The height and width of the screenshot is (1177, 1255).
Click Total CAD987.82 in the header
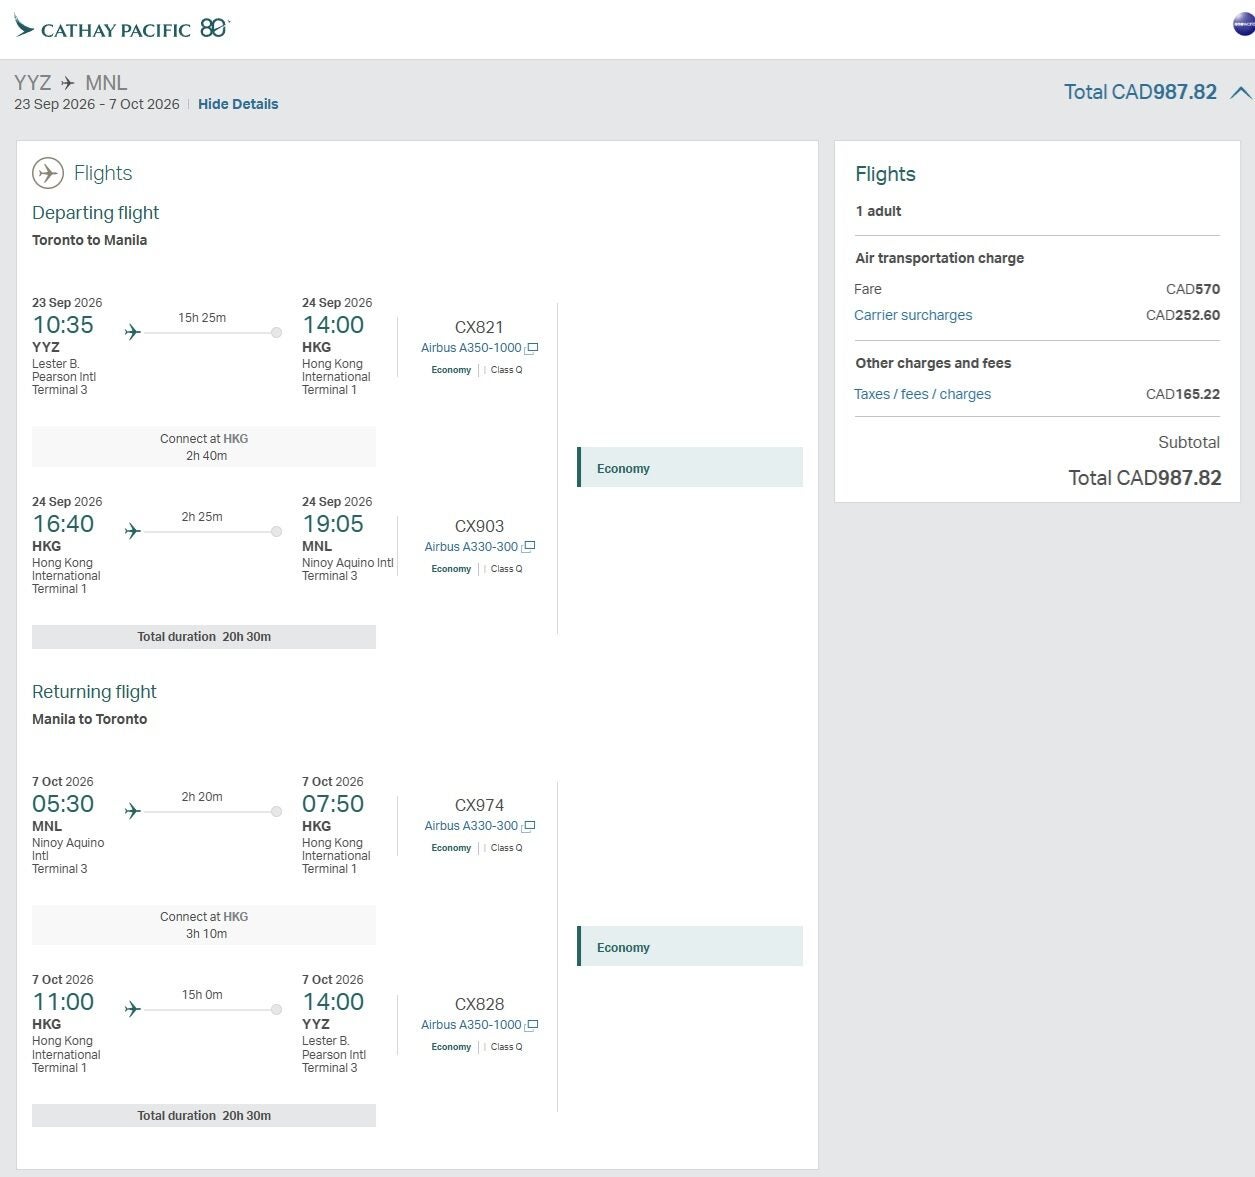(x=1140, y=92)
